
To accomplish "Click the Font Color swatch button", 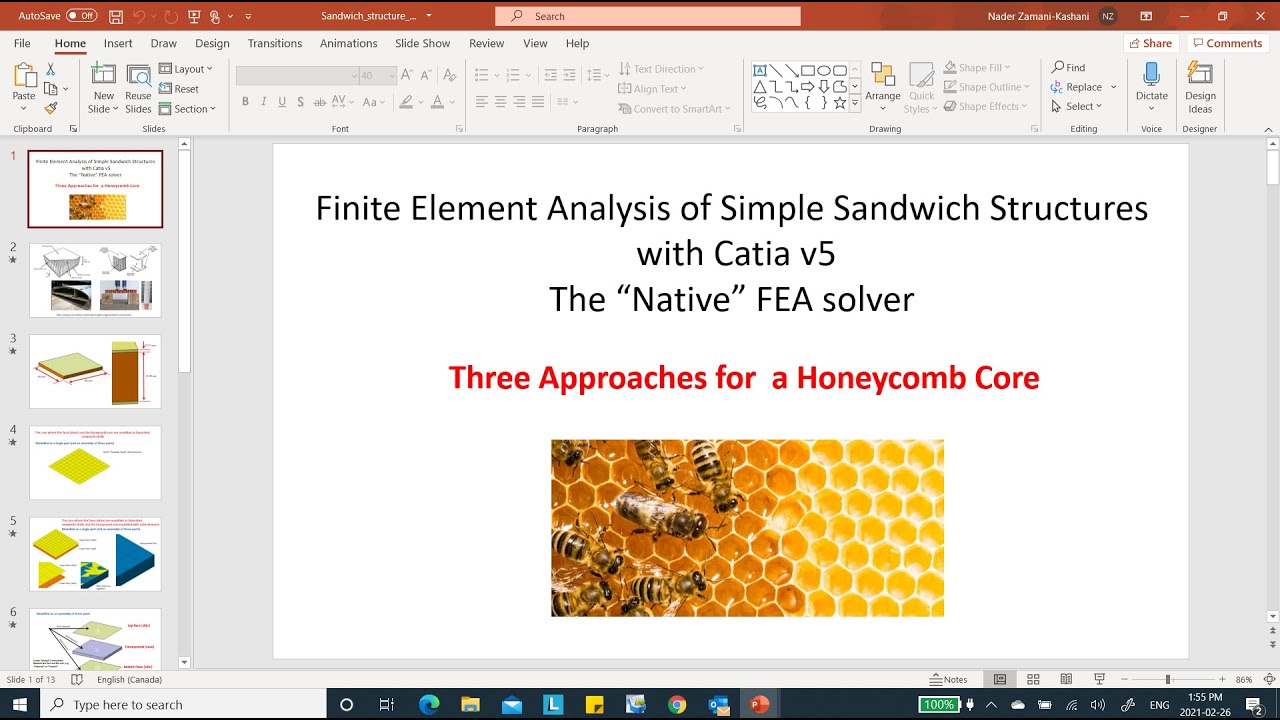I will pos(437,102).
